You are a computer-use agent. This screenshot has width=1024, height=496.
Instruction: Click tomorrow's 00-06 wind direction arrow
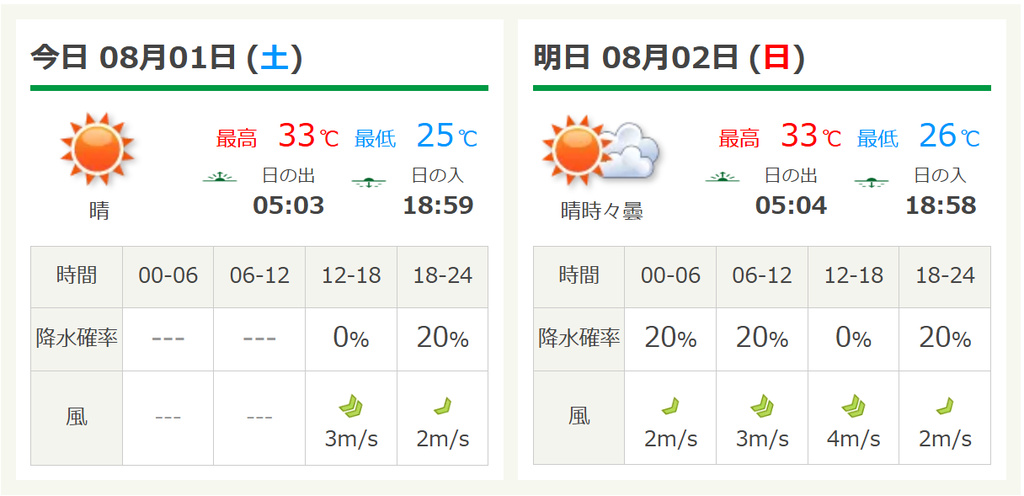click(671, 407)
